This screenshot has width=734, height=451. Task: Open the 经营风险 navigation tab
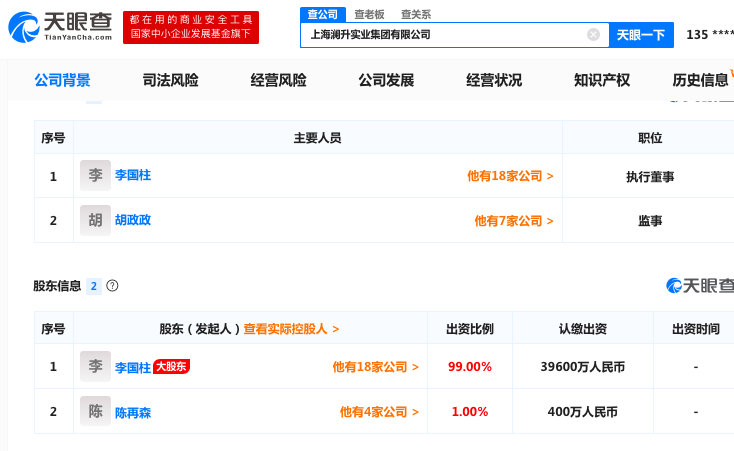point(278,81)
